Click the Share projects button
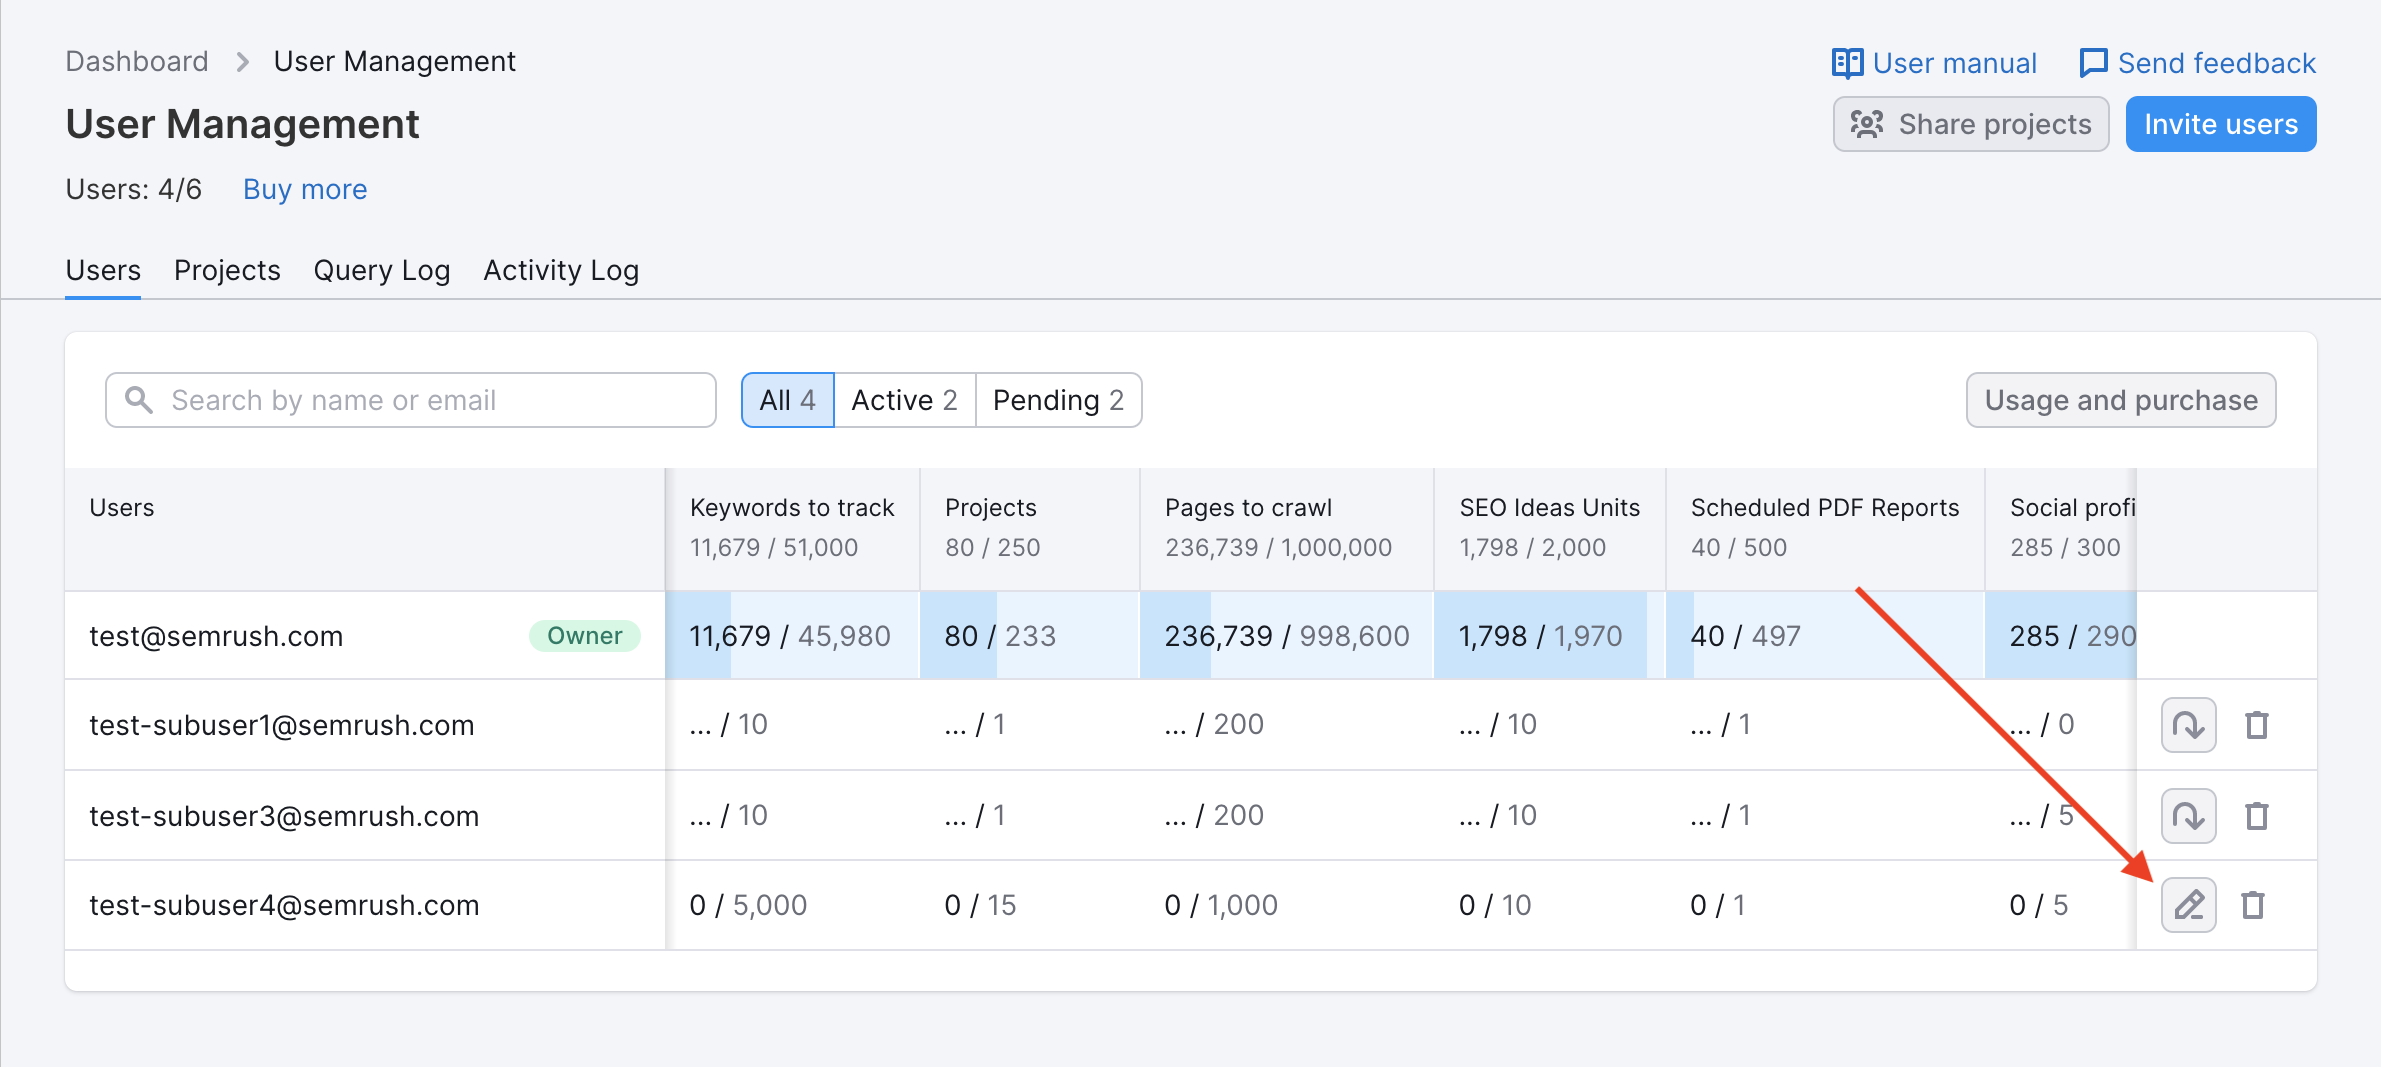 pyautogui.click(x=1970, y=124)
